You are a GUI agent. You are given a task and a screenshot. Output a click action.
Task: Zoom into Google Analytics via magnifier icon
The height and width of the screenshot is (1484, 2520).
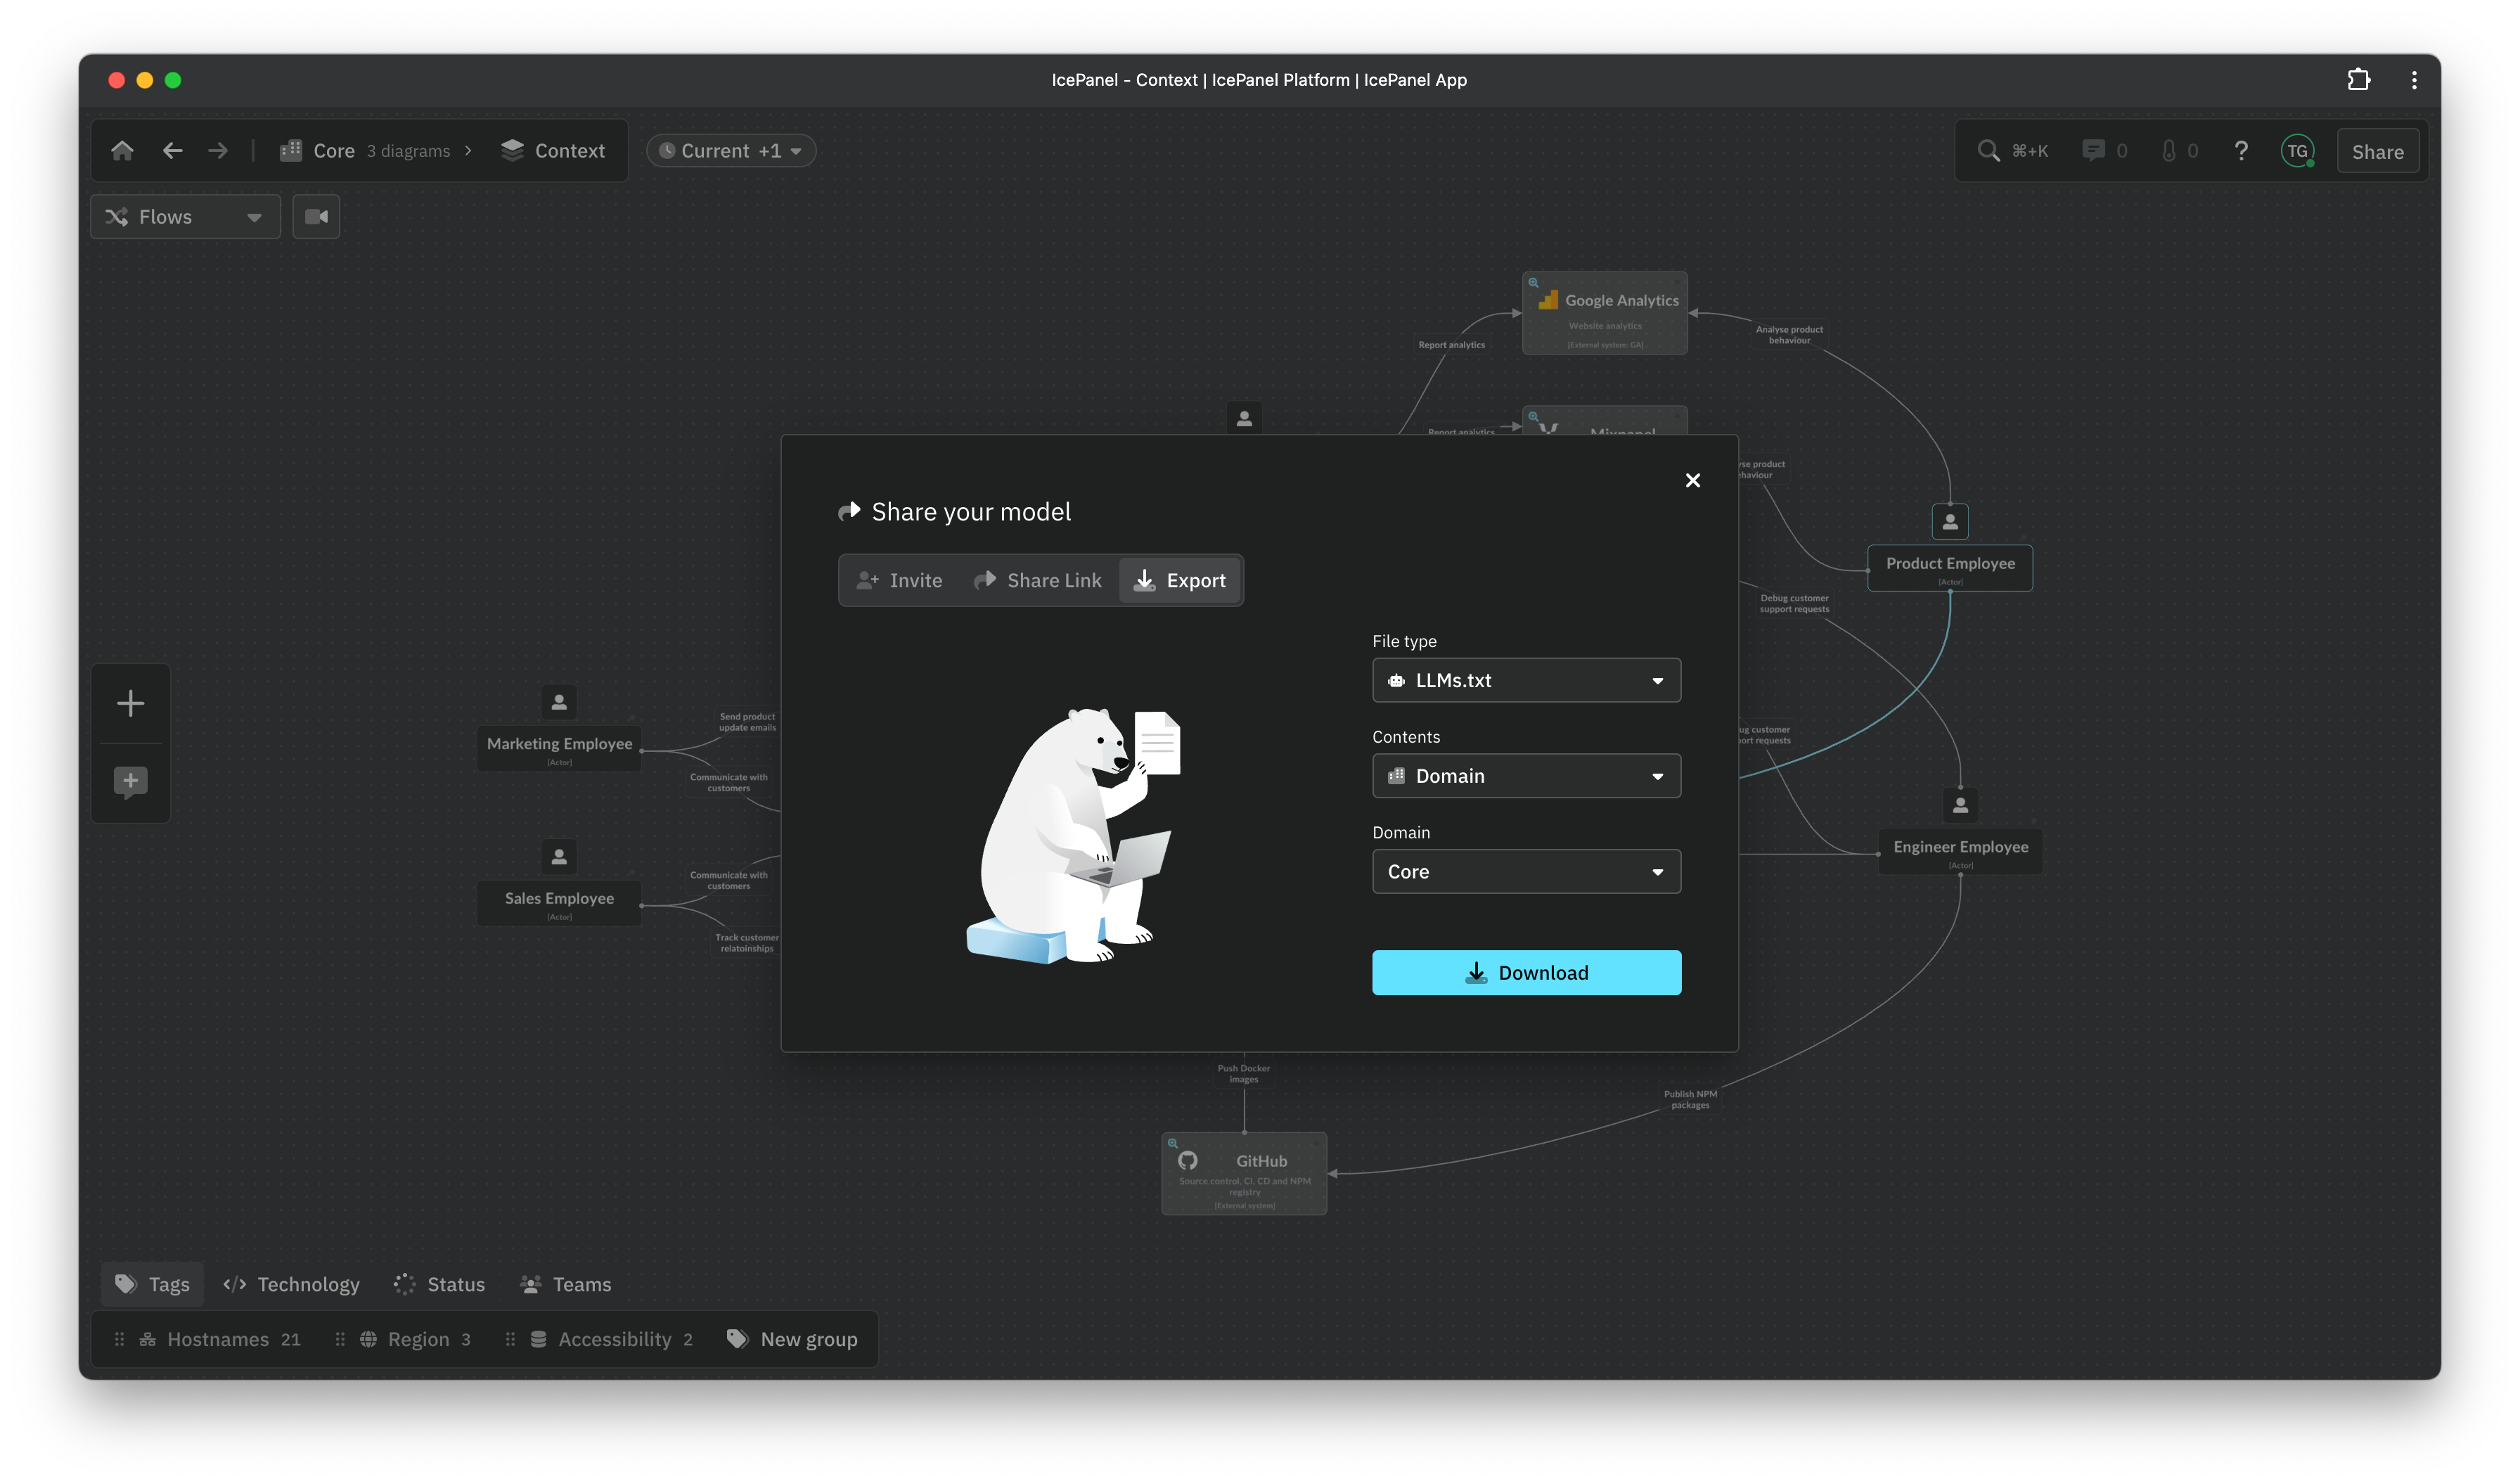pos(1533,283)
